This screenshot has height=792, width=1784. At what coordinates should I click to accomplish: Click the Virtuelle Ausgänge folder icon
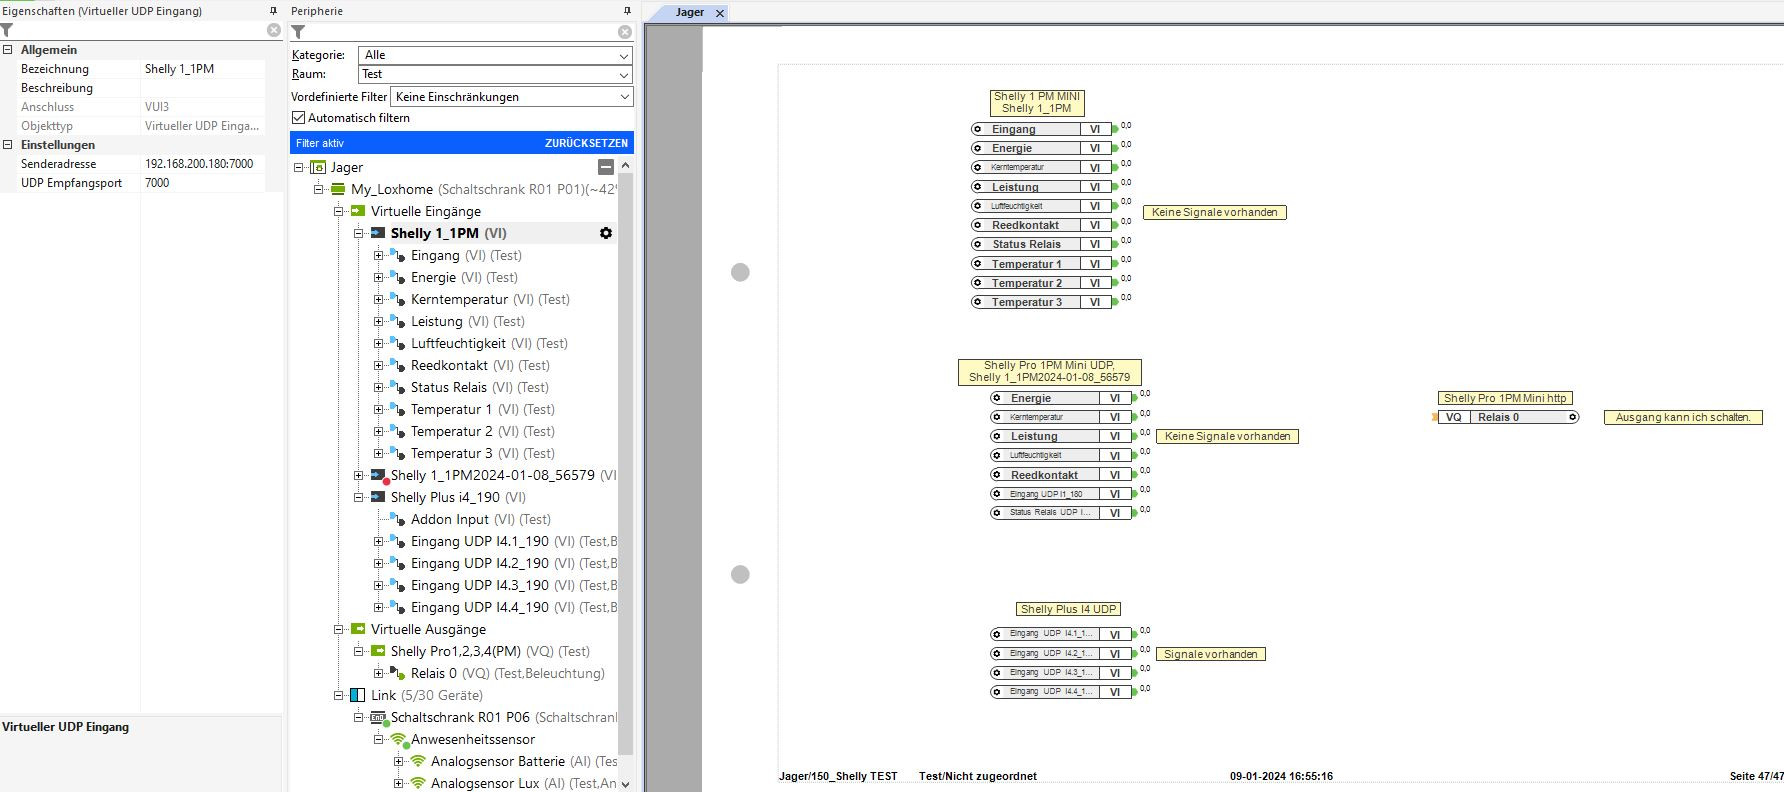[x=357, y=629]
